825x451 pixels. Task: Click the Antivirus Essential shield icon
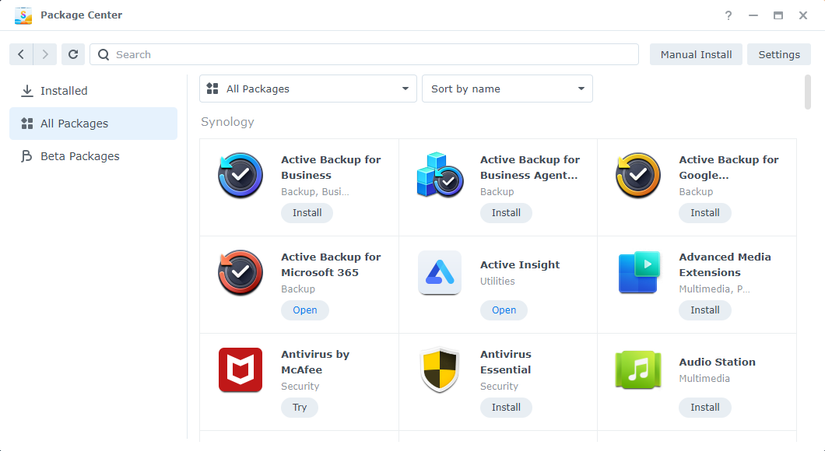point(439,370)
